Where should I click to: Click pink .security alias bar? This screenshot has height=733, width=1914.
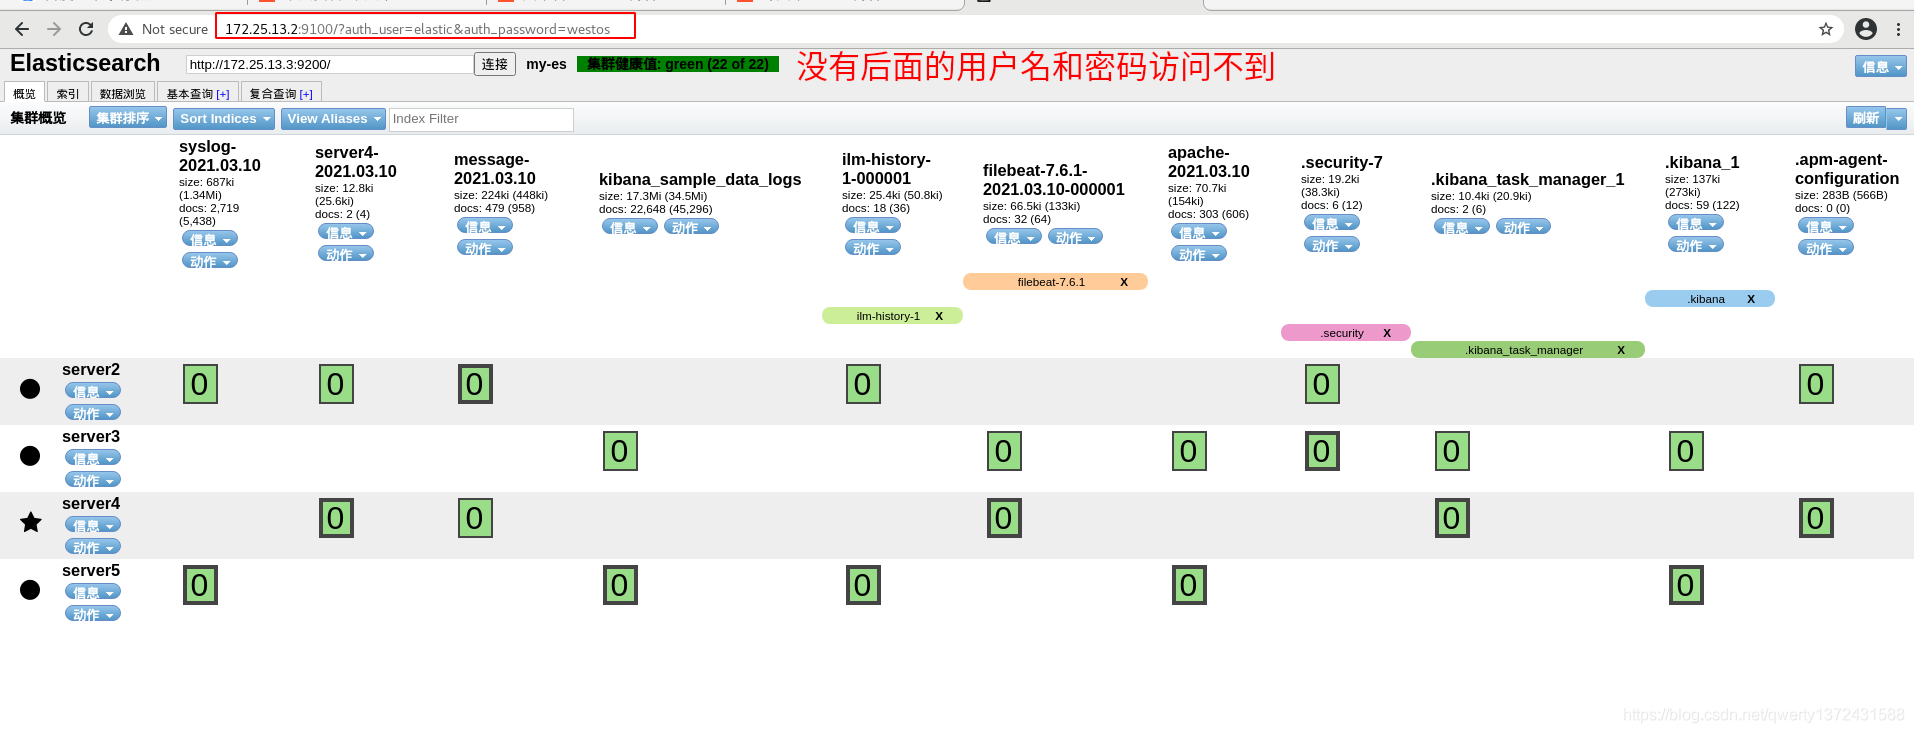(x=1346, y=333)
